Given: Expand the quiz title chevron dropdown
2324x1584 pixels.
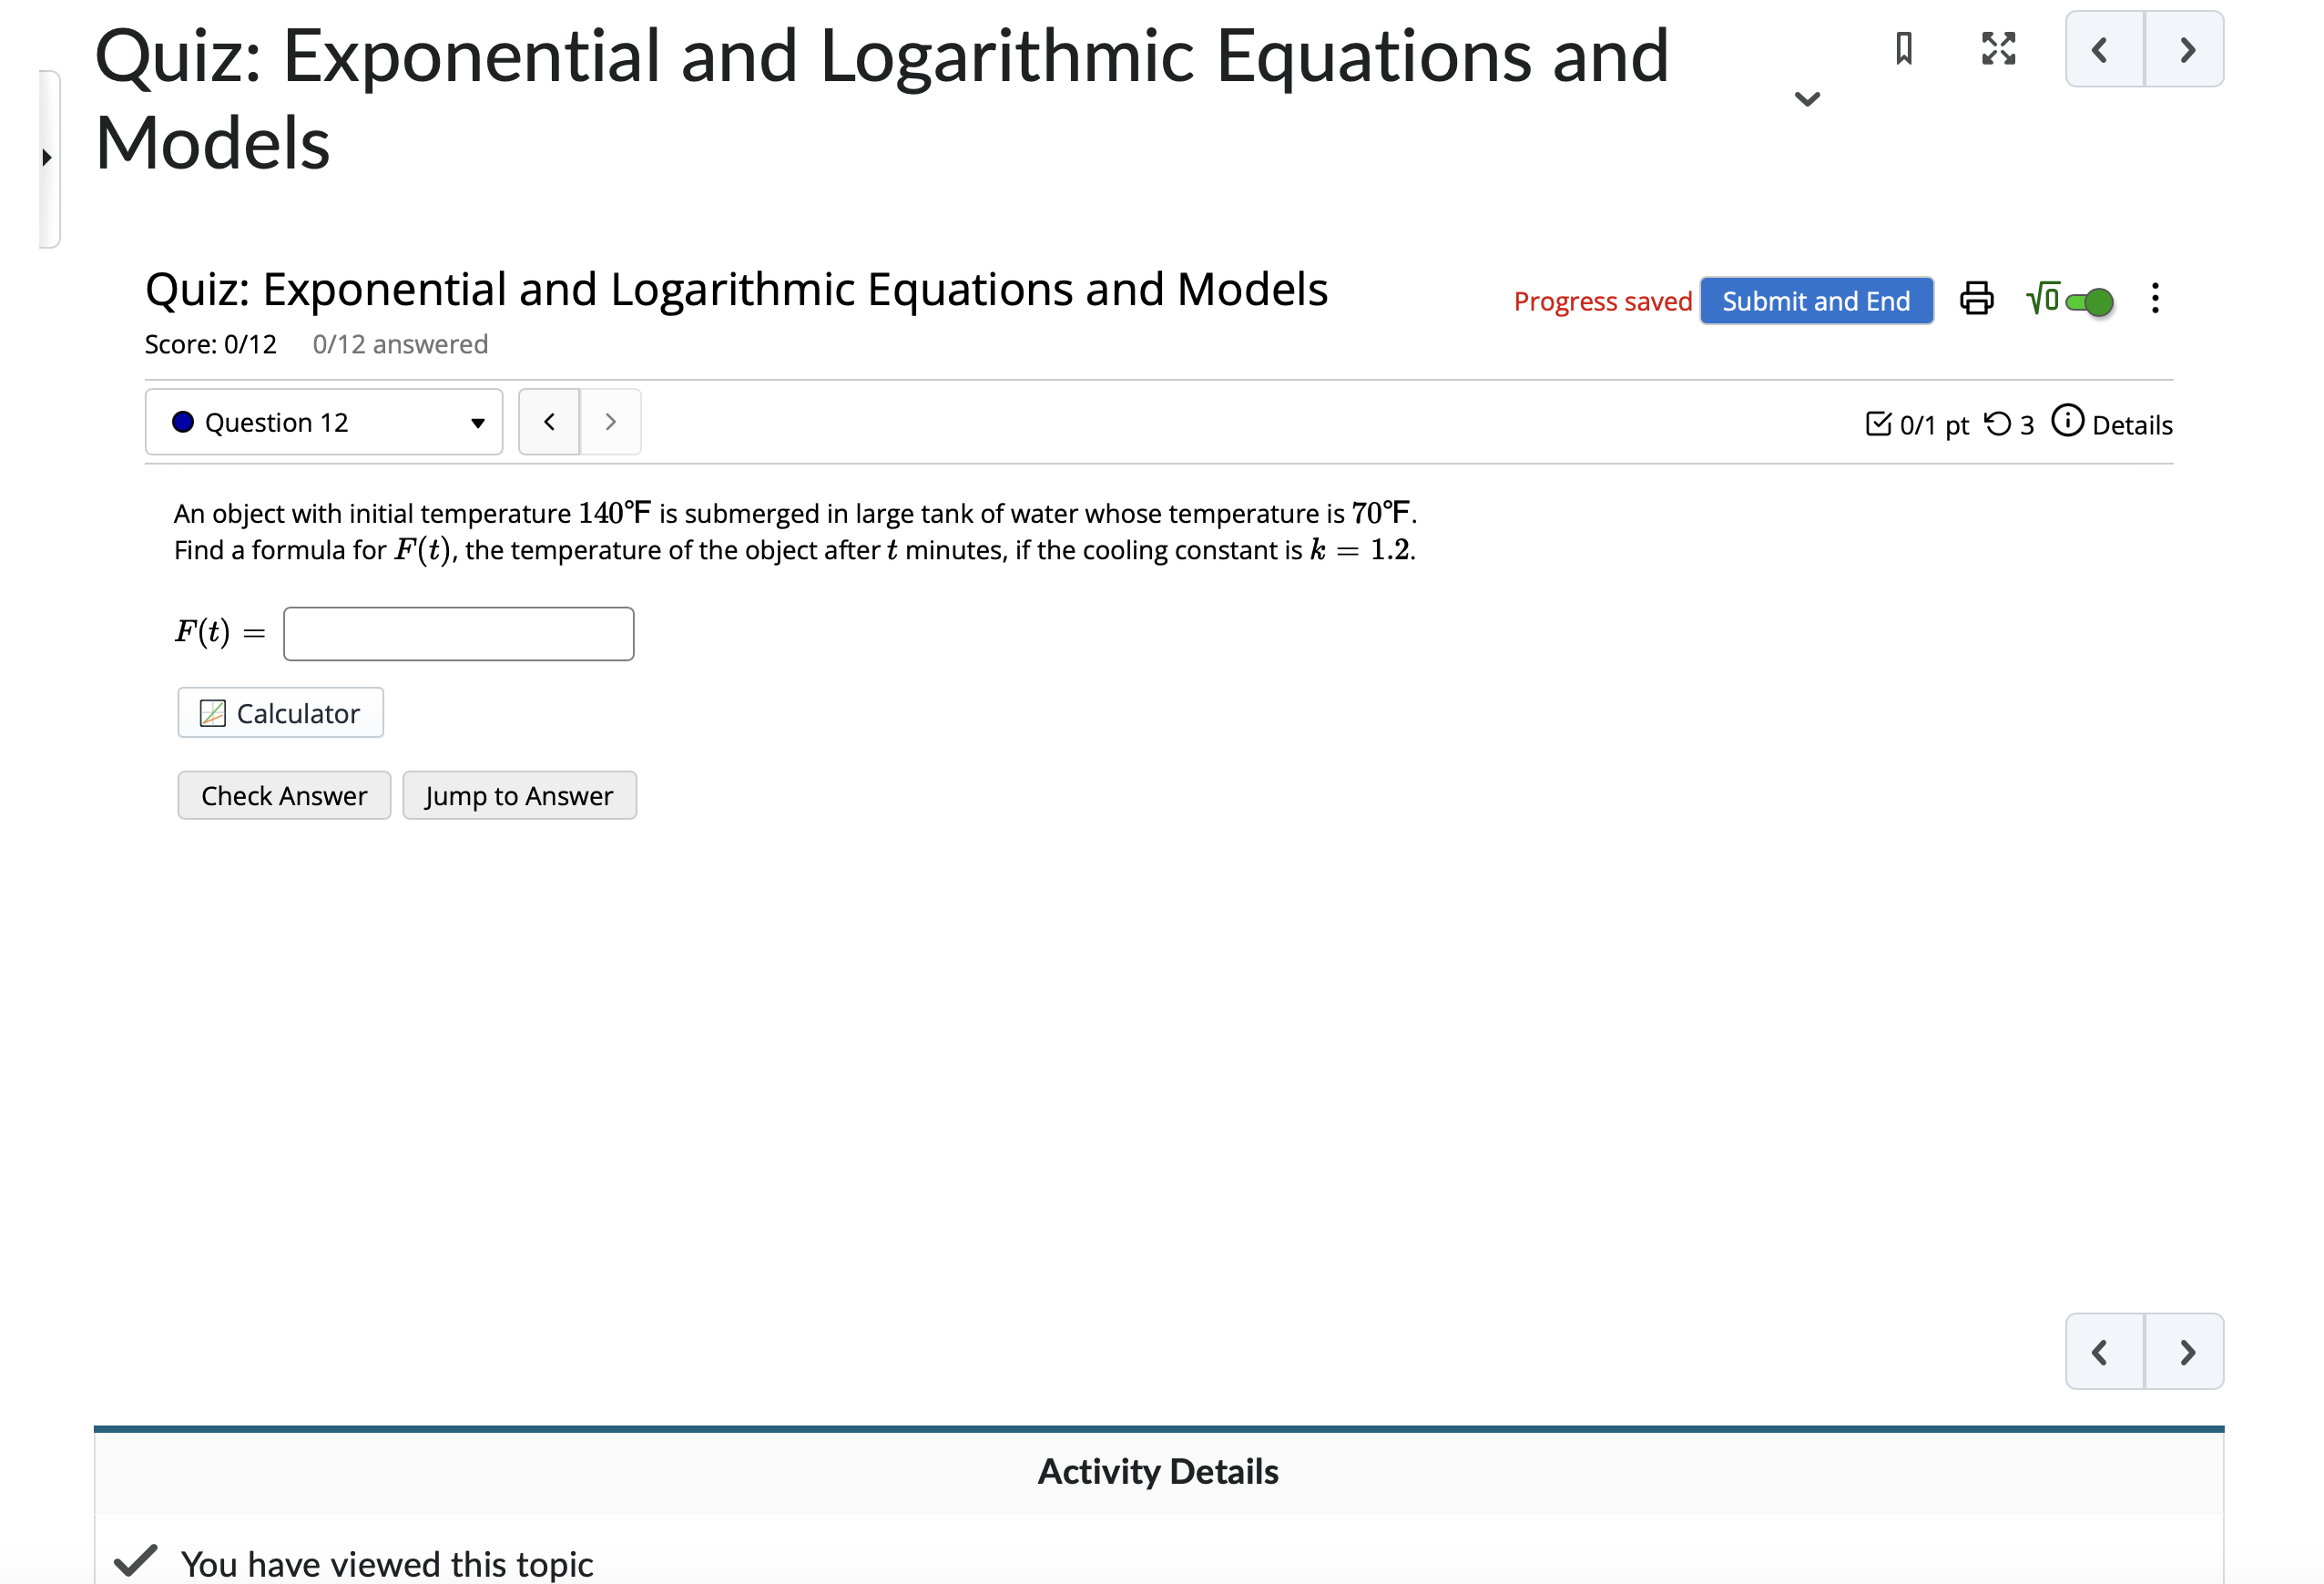Looking at the screenshot, I should pyautogui.click(x=1806, y=98).
